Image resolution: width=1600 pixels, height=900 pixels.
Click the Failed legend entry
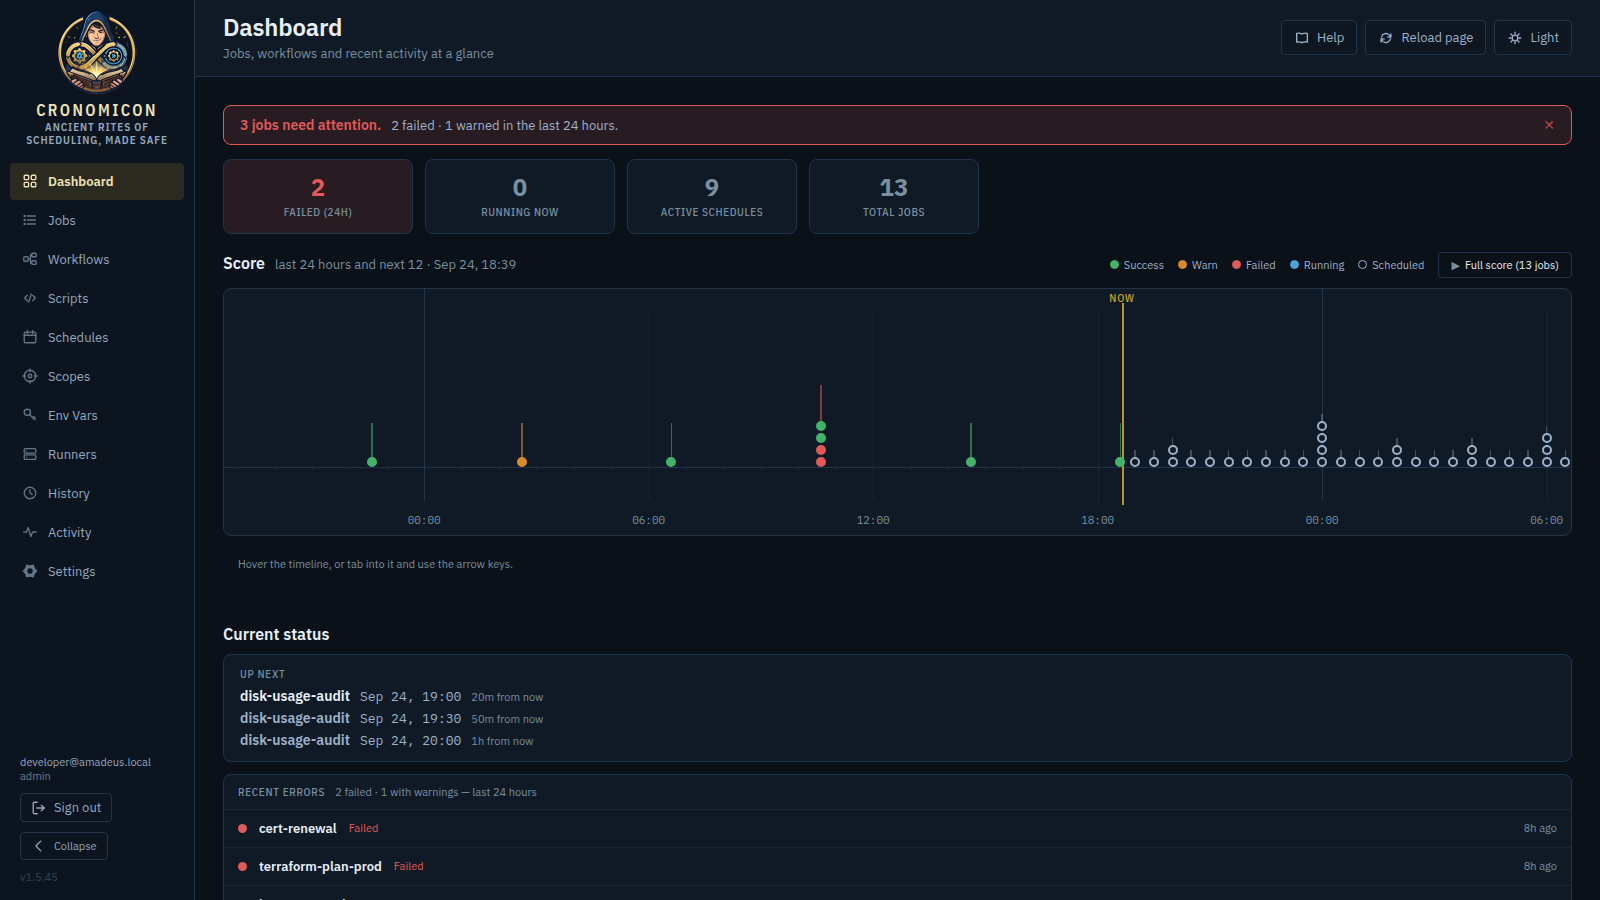coord(1254,265)
